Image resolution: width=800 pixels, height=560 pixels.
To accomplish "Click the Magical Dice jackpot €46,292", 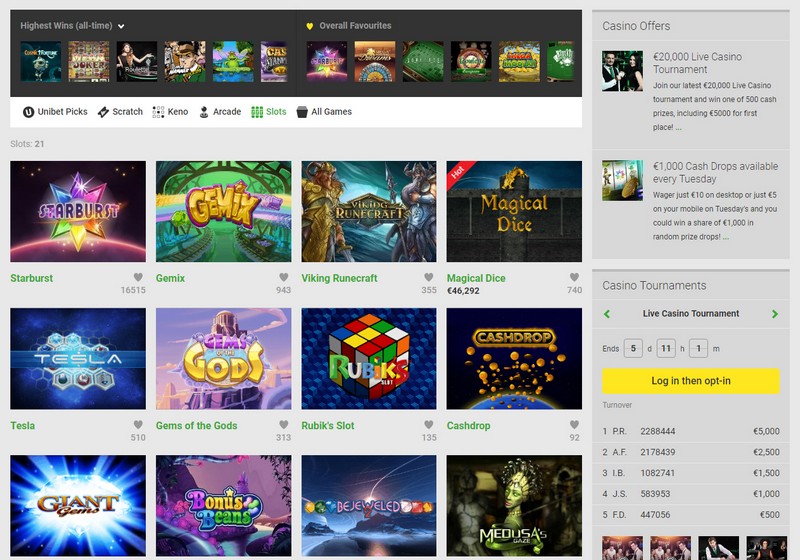I will 463,291.
